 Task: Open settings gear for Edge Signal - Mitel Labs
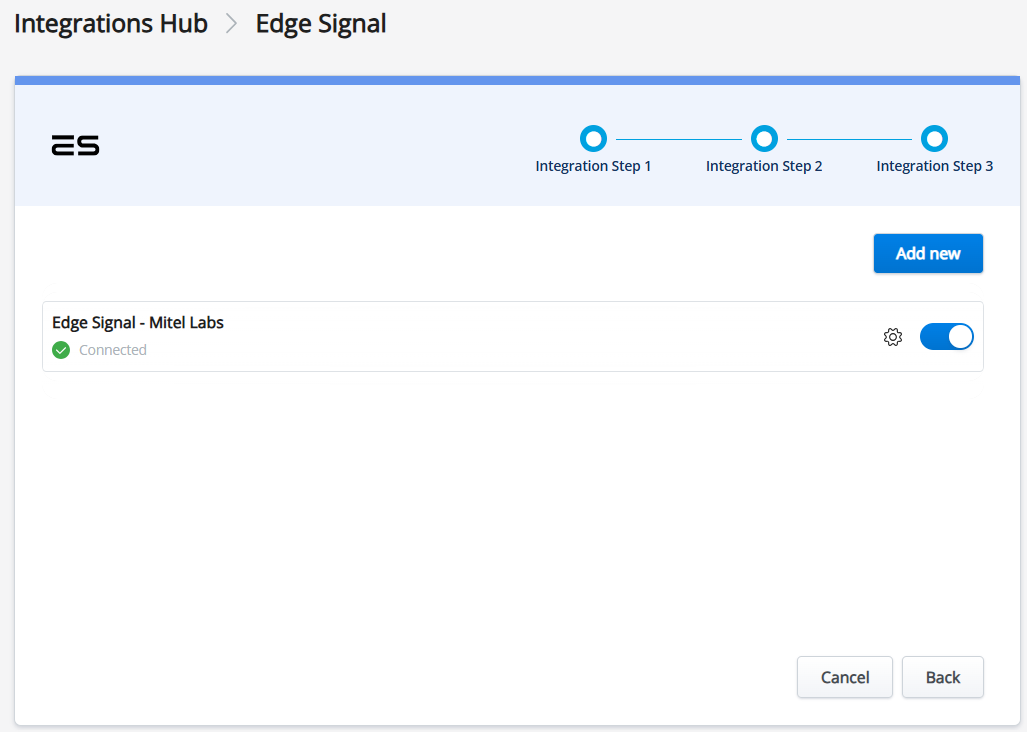coord(892,337)
